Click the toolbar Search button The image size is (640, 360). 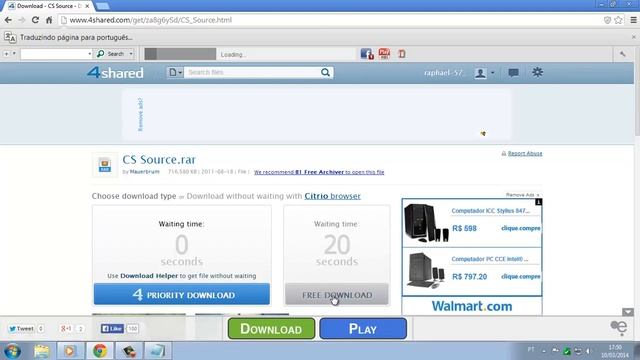[111, 54]
